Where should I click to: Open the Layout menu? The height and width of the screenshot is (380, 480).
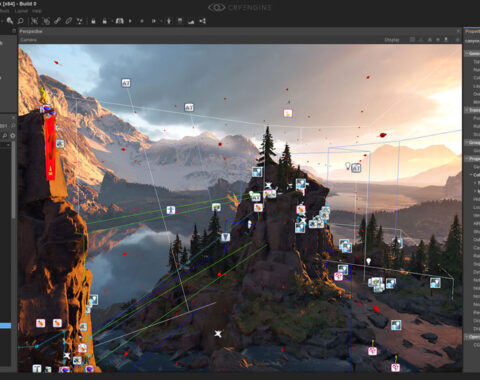tap(21, 11)
